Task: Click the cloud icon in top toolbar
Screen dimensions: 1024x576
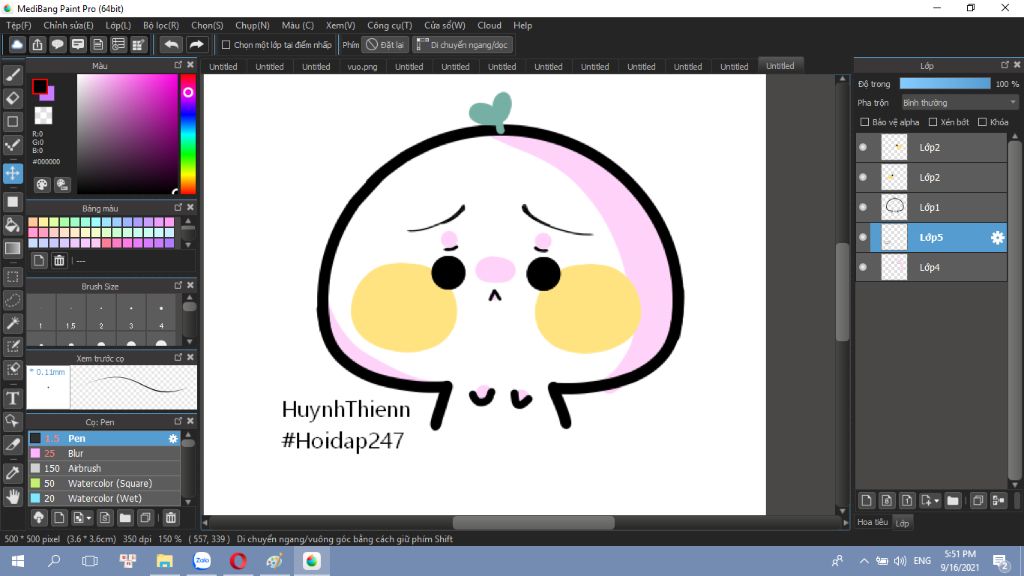Action: (17, 44)
